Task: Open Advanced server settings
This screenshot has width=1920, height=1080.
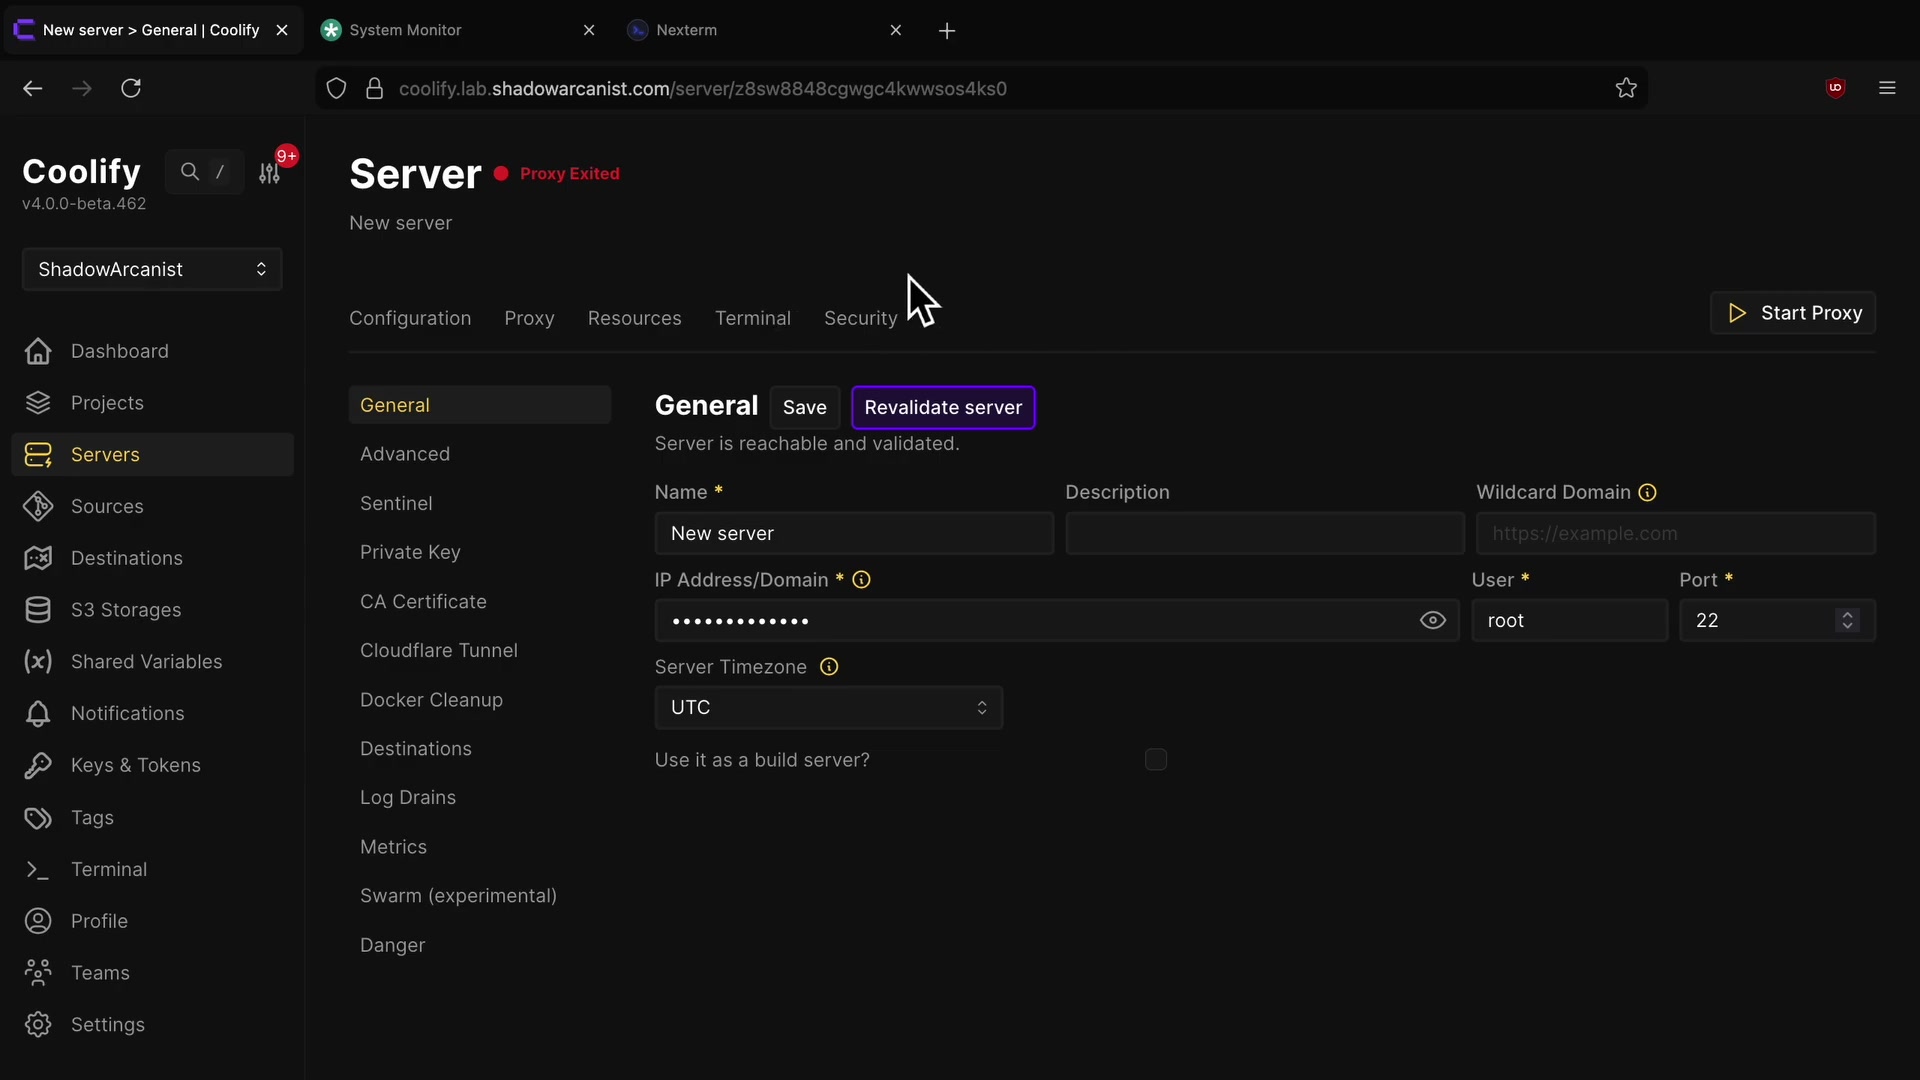Action: coord(405,454)
